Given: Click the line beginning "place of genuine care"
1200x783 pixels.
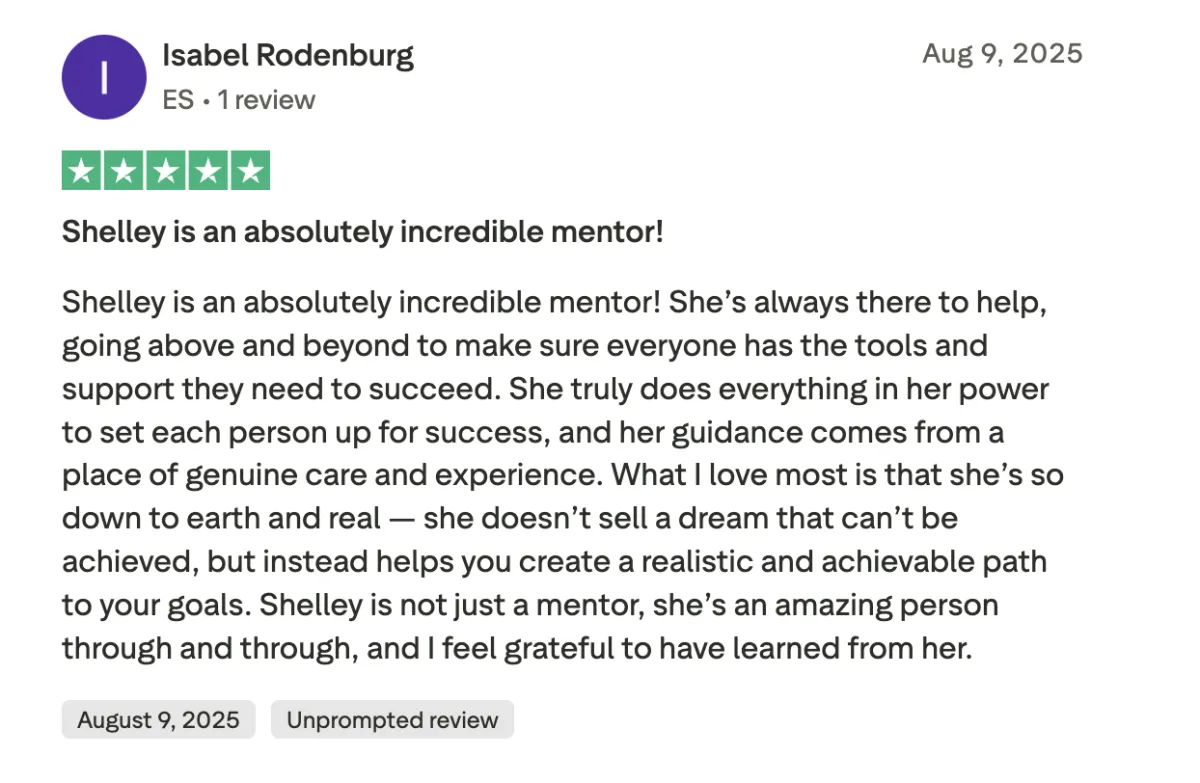Looking at the screenshot, I should [563, 475].
